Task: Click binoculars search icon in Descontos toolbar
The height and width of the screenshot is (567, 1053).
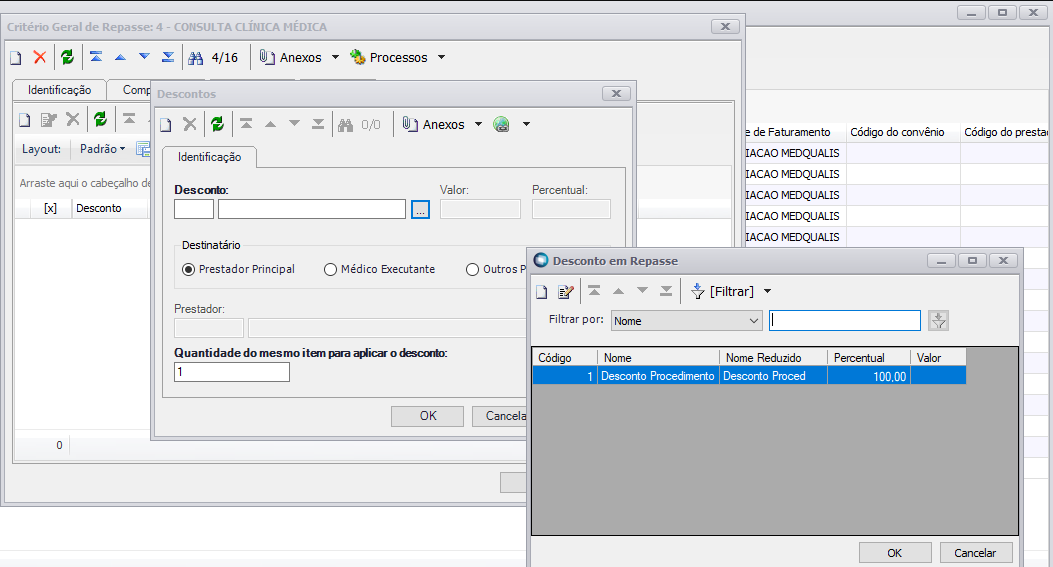Action: point(346,125)
